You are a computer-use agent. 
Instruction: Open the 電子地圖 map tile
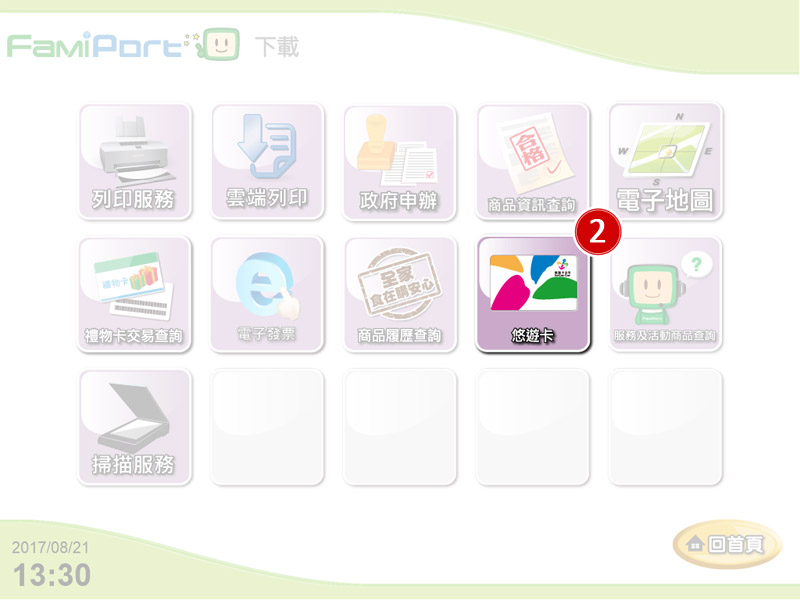point(665,162)
